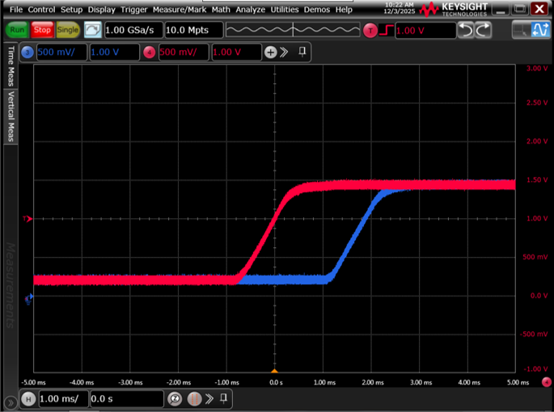The image size is (554, 412).
Task: Maximize the oscilloscope window
Action: [520, 9]
